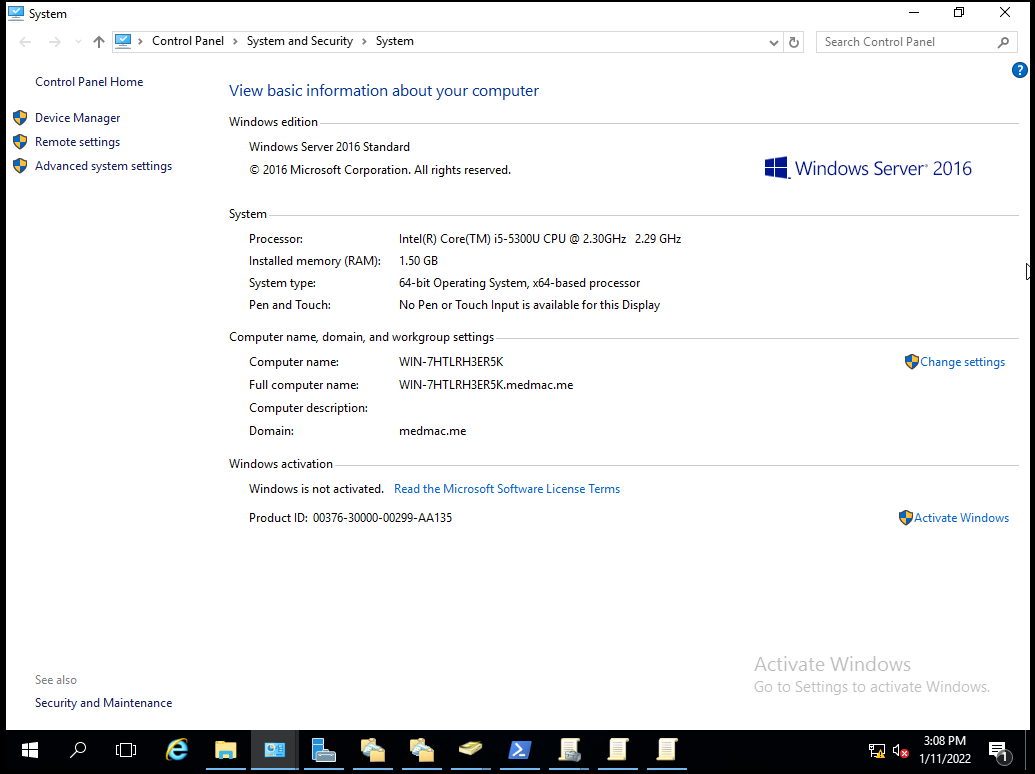
Task: Open the Action Center notification icon
Action: click(x=999, y=751)
